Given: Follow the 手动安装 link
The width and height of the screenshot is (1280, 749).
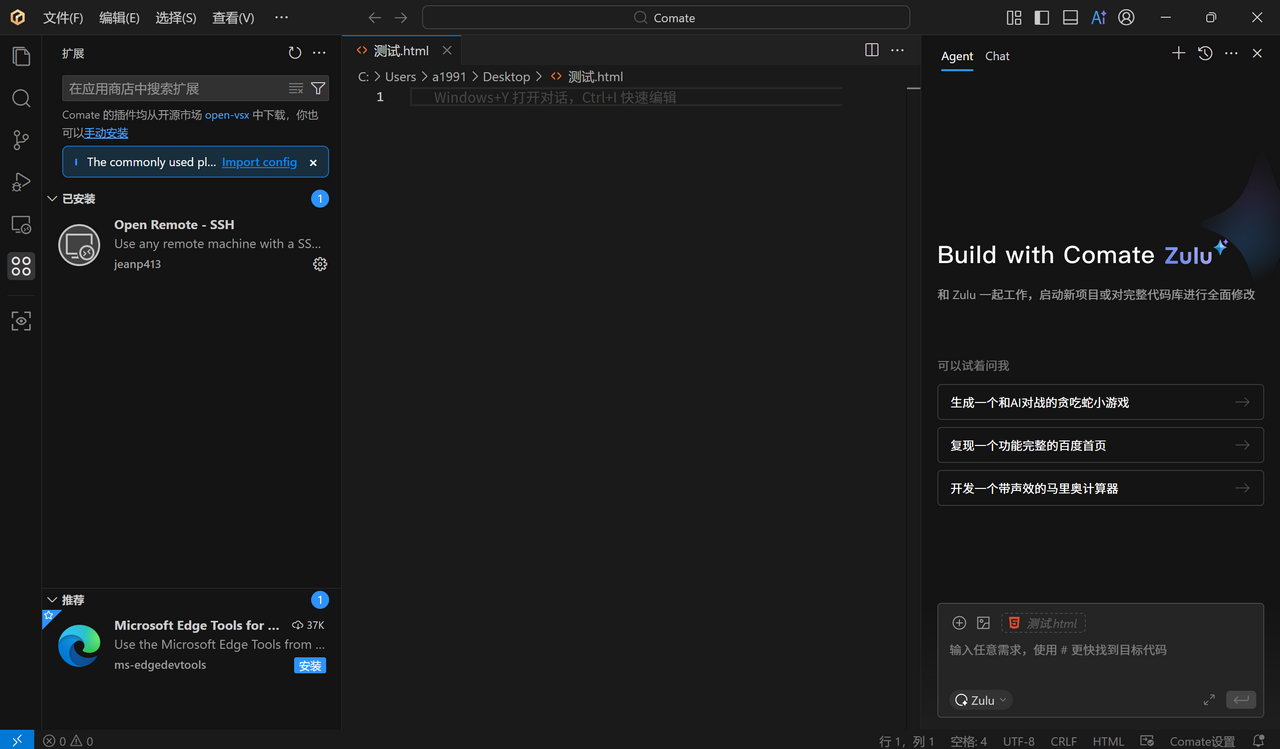Looking at the screenshot, I should [106, 133].
